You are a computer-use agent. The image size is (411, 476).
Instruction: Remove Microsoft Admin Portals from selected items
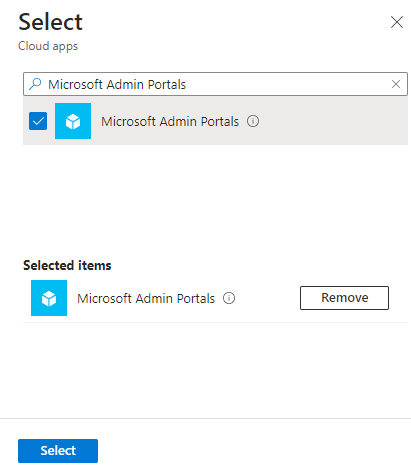(x=344, y=298)
